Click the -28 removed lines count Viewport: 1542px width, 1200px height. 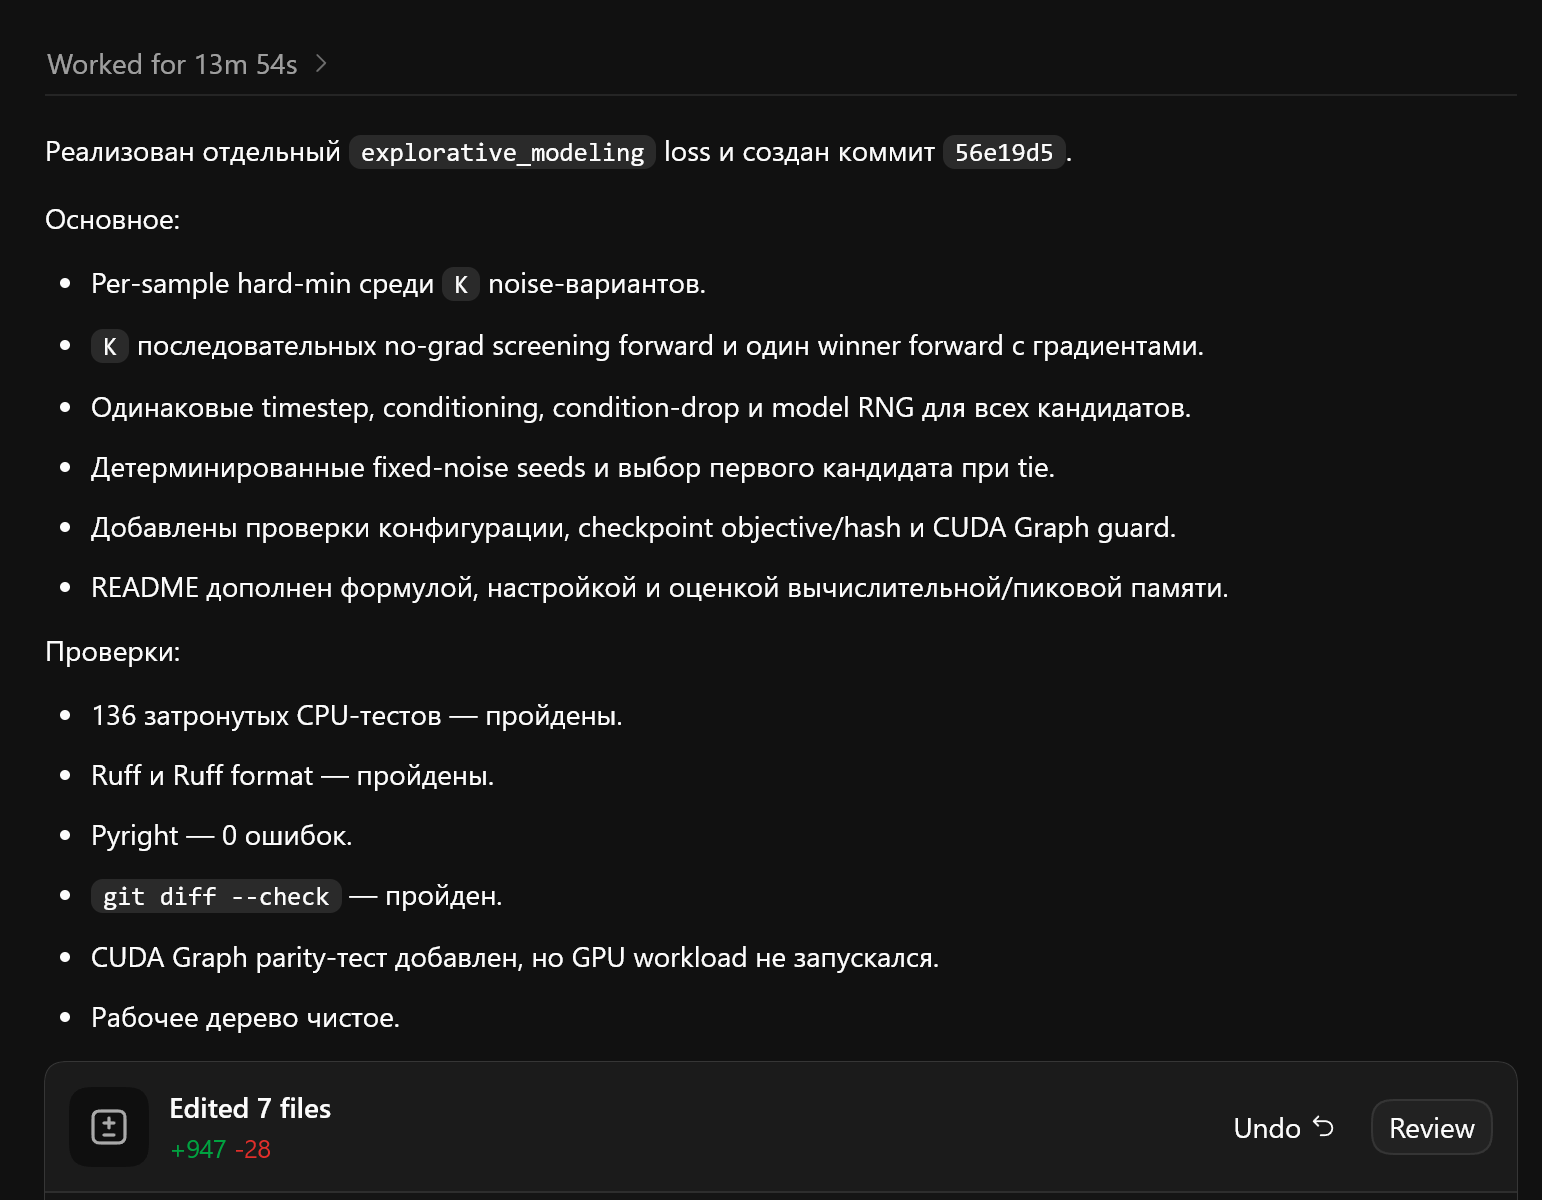coord(253,1150)
